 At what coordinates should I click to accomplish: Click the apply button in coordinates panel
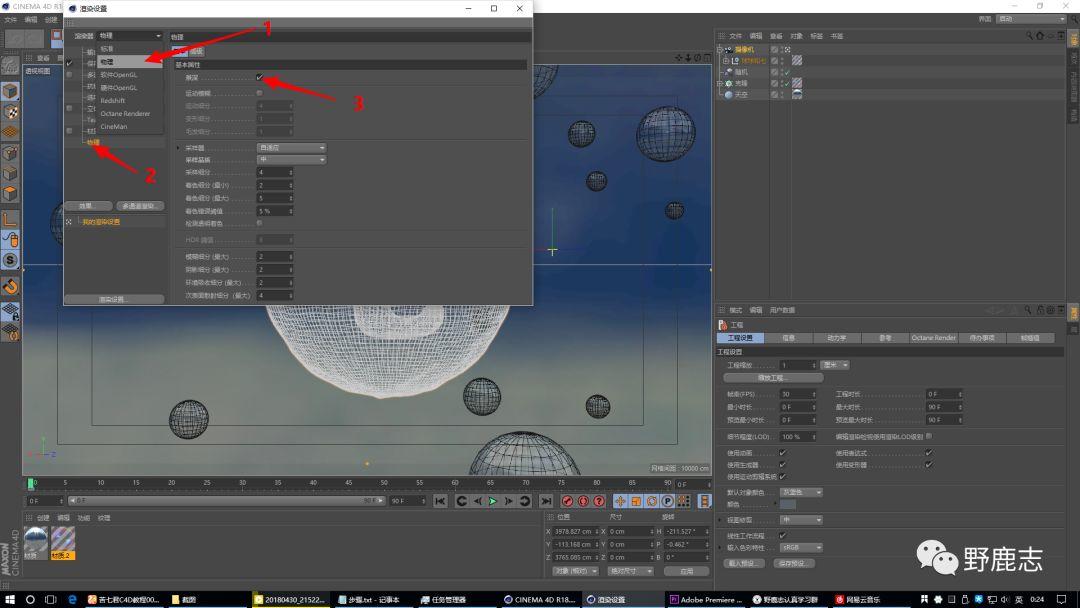click(686, 571)
